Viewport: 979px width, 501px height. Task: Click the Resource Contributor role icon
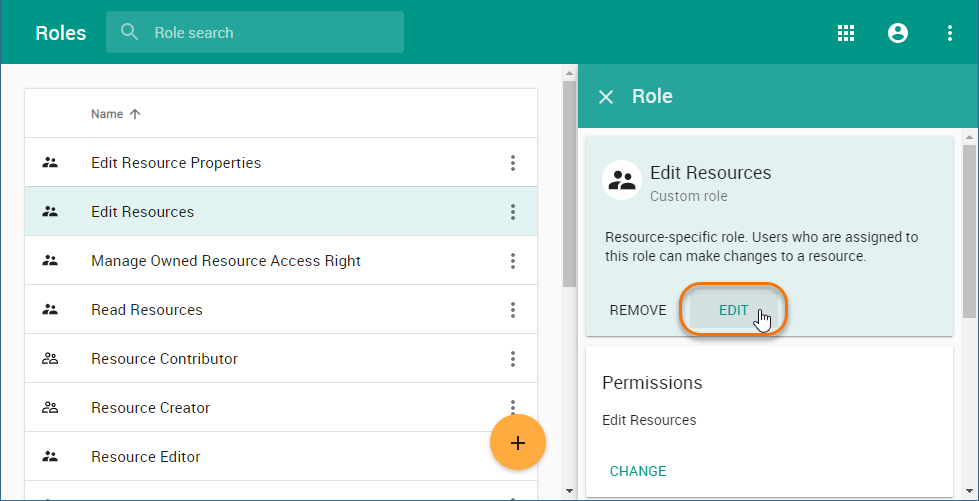click(50, 359)
